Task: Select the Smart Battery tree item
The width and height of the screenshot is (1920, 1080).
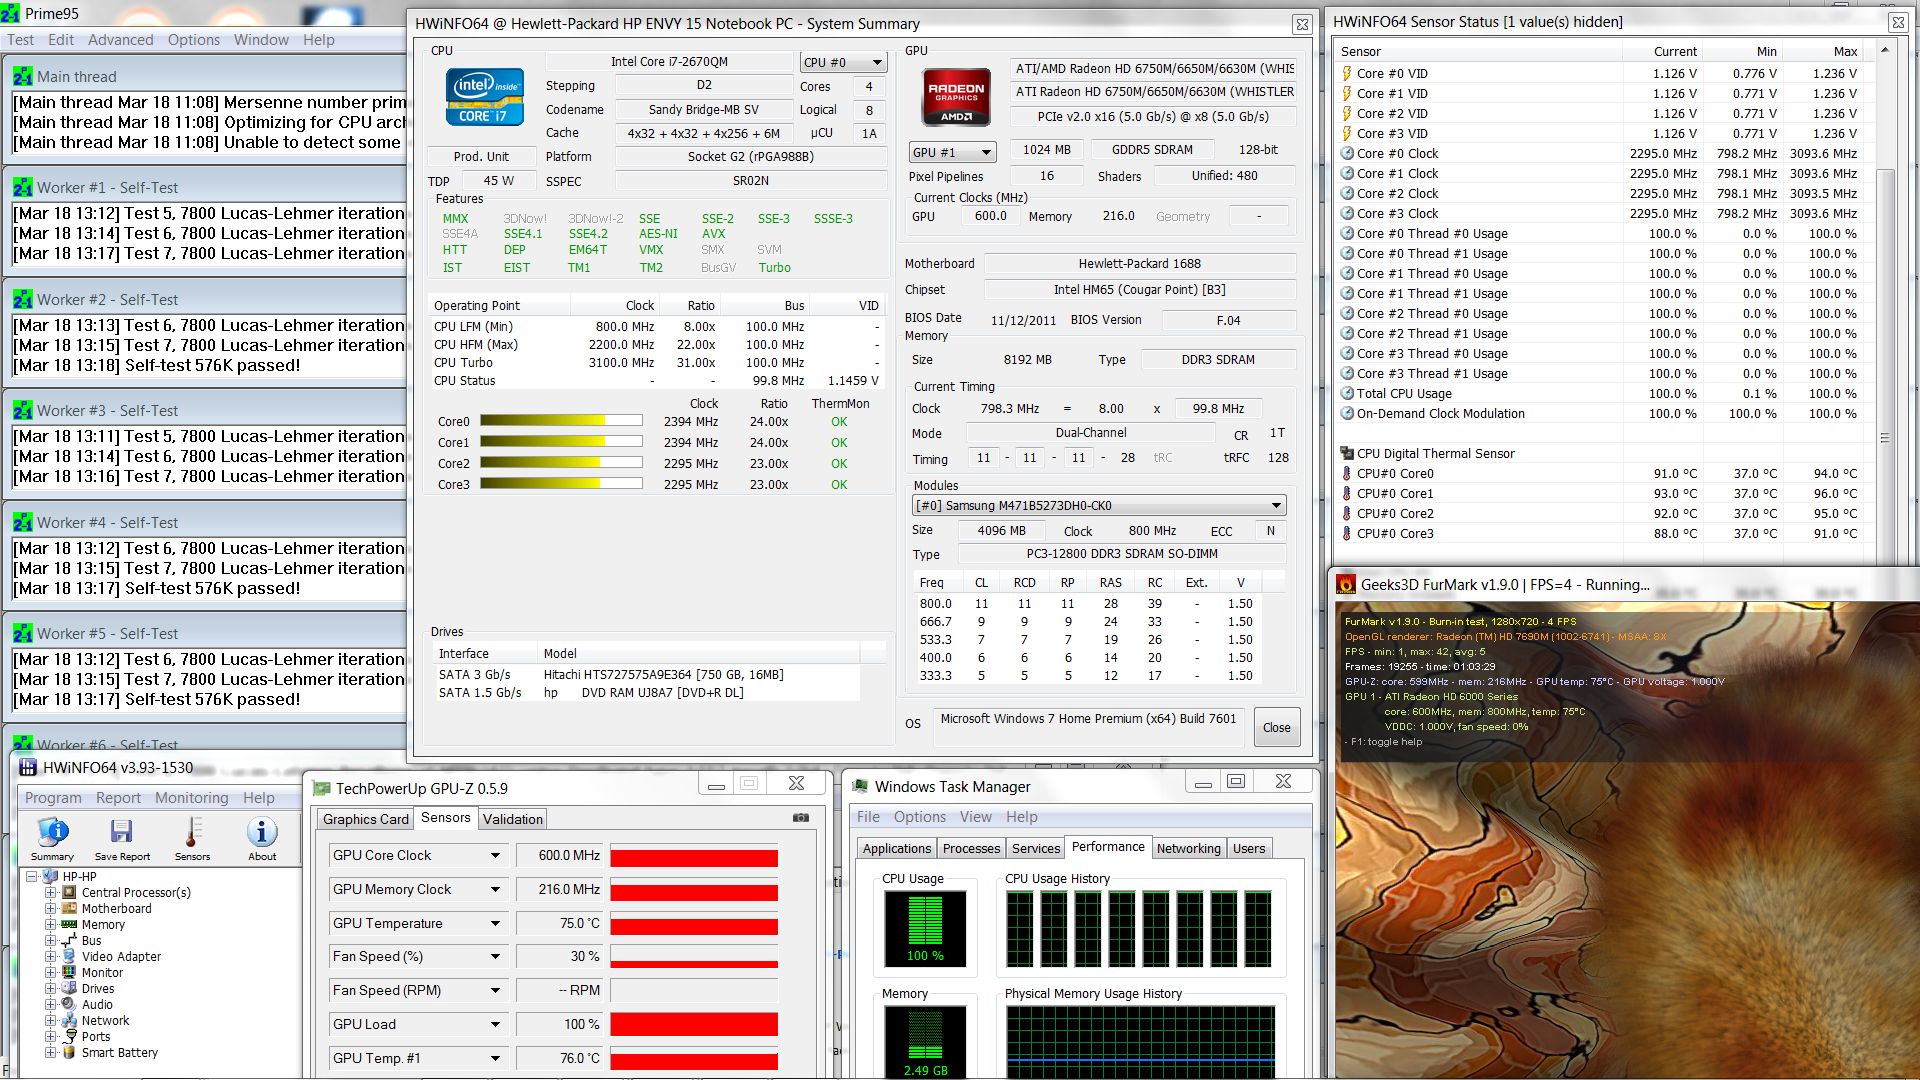Action: tap(119, 1052)
